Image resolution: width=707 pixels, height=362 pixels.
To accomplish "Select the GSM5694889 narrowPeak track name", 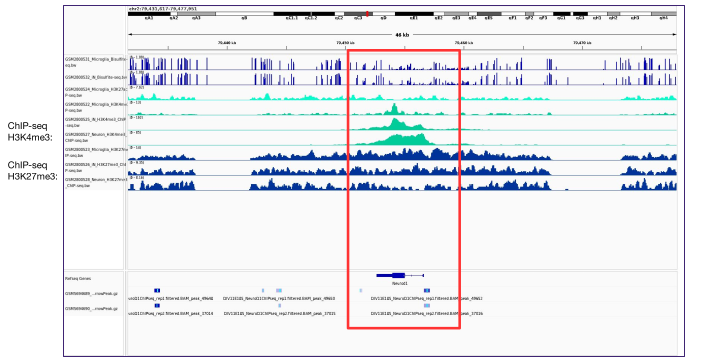I will point(92,293).
